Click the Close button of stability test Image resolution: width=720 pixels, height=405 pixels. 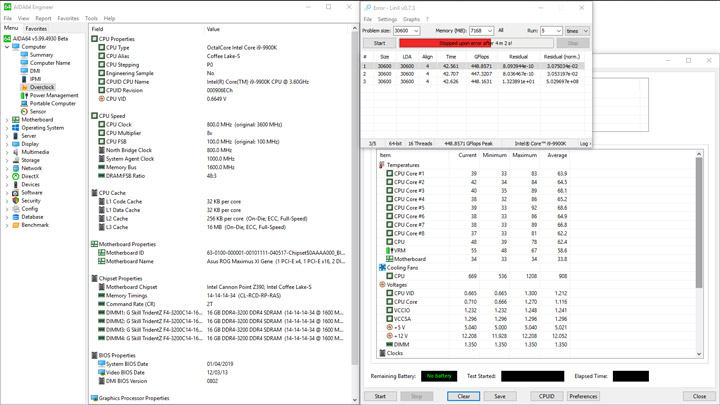[699, 396]
